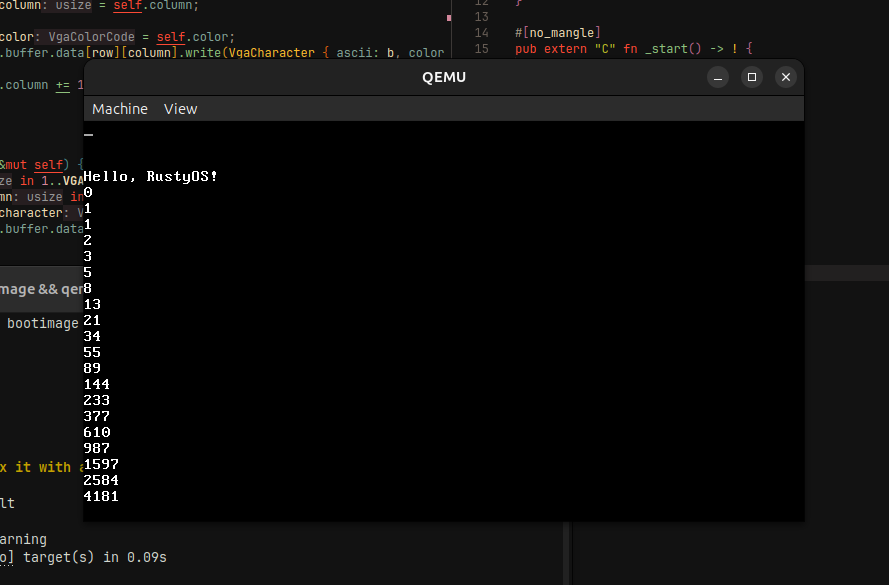
Task: Click the 'bootimage' text in terminal
Action: pos(43,324)
